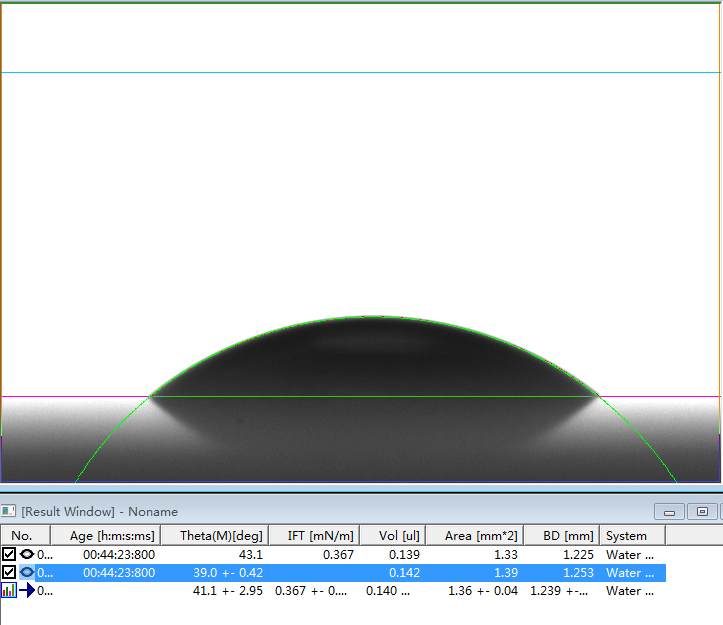This screenshot has height=625, width=723.
Task: Sort results by Theta(M)[deg] column
Action: click(220, 536)
